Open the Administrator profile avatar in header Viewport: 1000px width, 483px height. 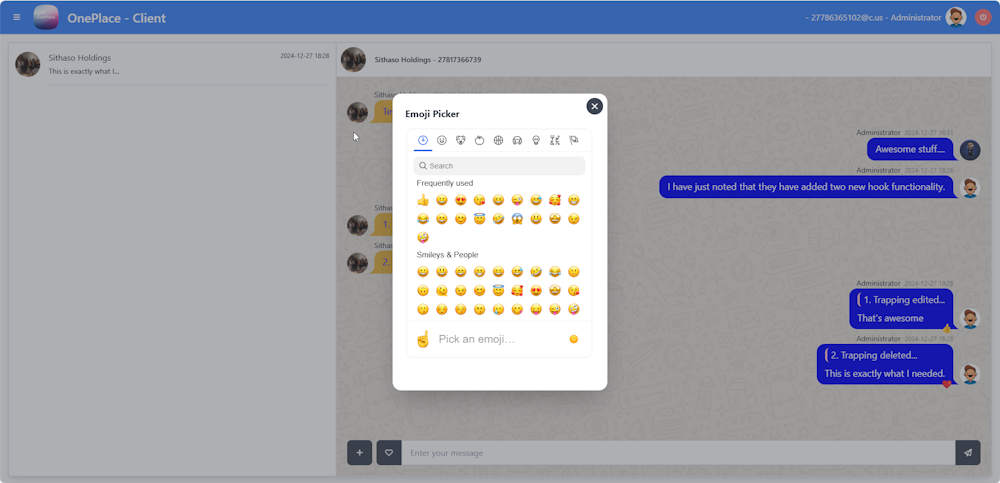point(955,17)
